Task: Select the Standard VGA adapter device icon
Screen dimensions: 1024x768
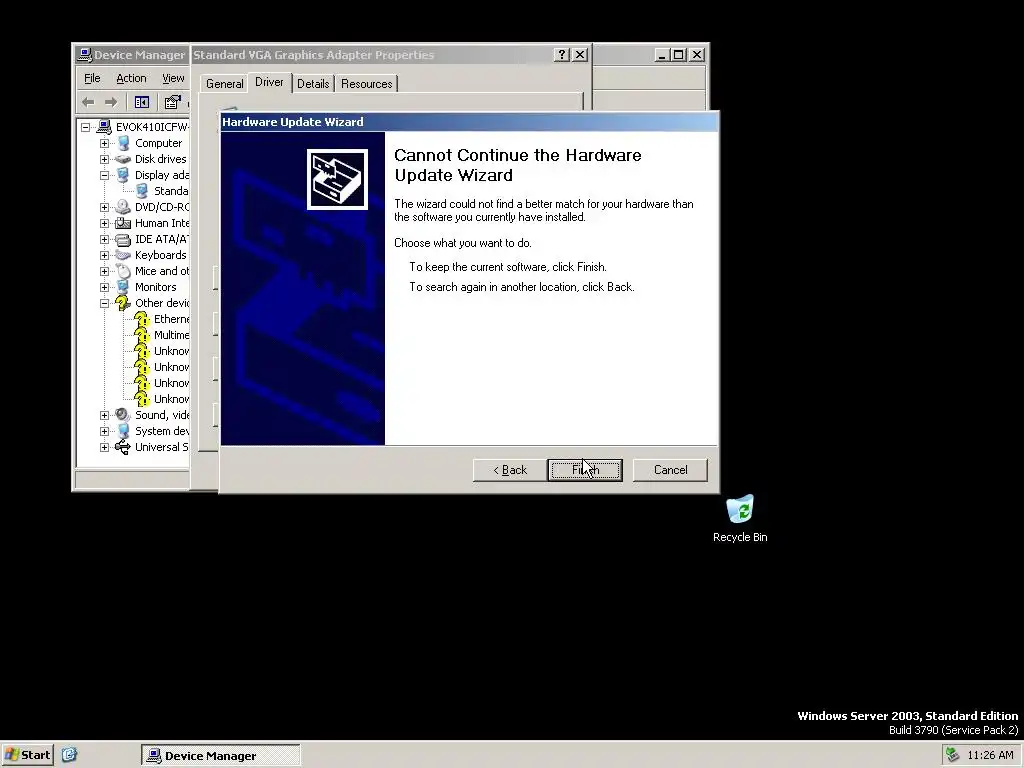Action: click(142, 191)
